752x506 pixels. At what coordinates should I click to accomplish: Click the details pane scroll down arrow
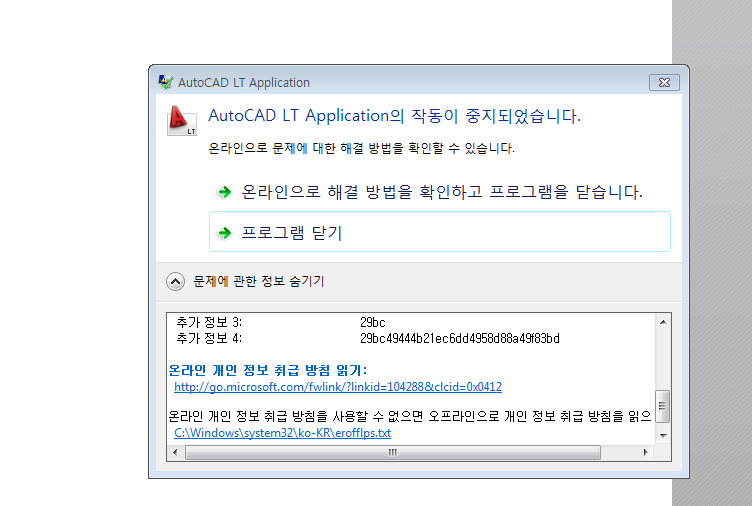pyautogui.click(x=663, y=436)
